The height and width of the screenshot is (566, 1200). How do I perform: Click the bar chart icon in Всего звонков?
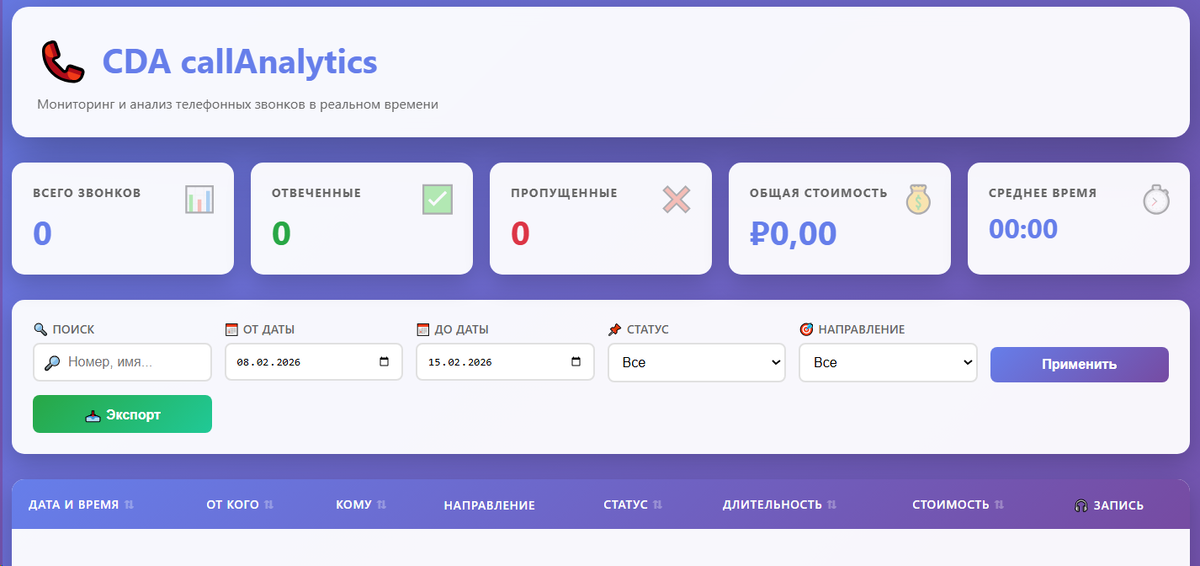[200, 199]
